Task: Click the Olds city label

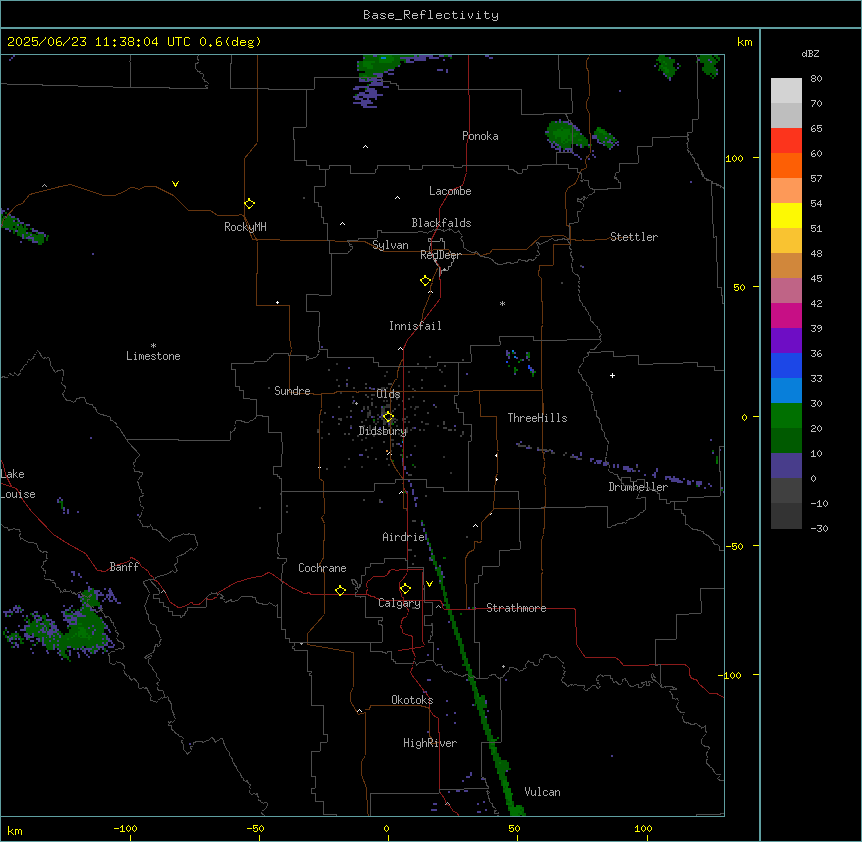Action: 388,394
